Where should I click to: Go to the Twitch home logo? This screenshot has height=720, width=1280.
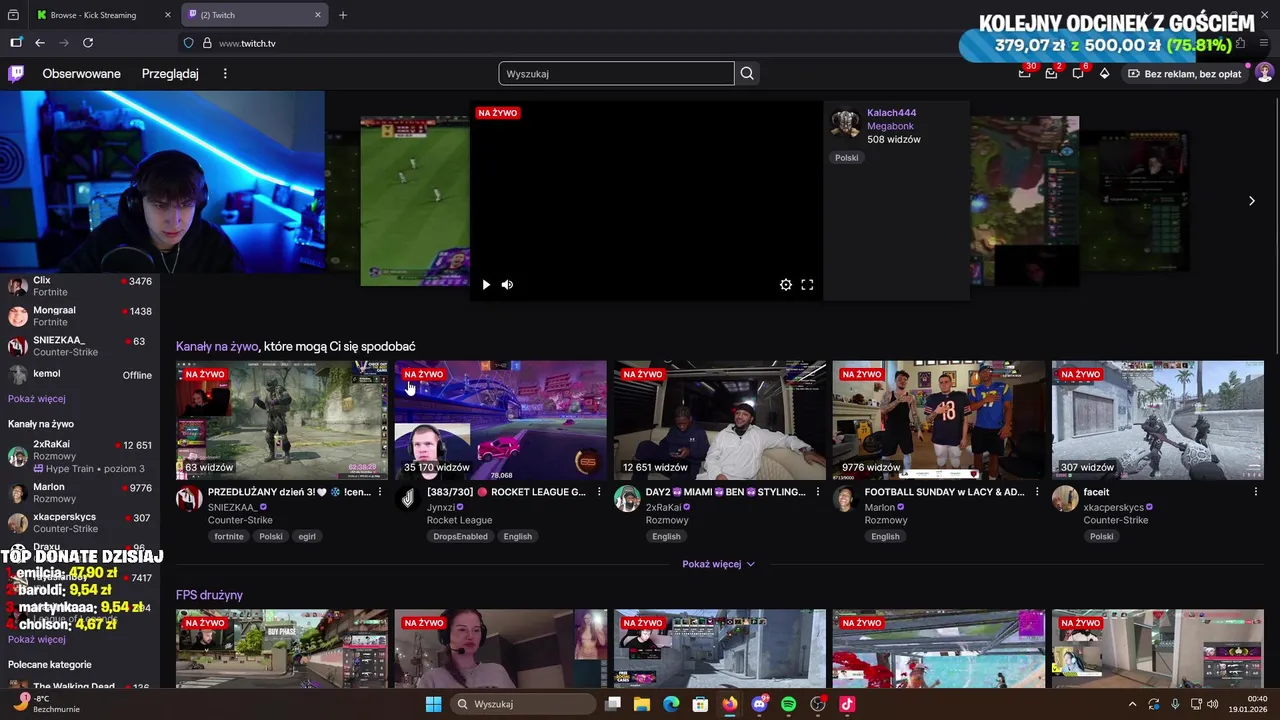click(16, 73)
